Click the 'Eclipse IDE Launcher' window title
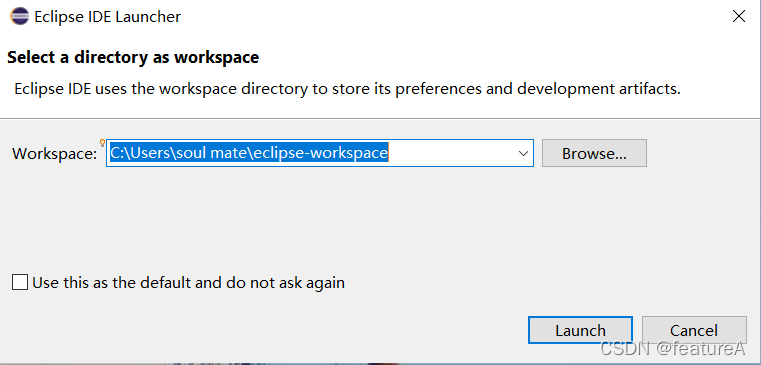761x365 pixels. click(x=108, y=17)
